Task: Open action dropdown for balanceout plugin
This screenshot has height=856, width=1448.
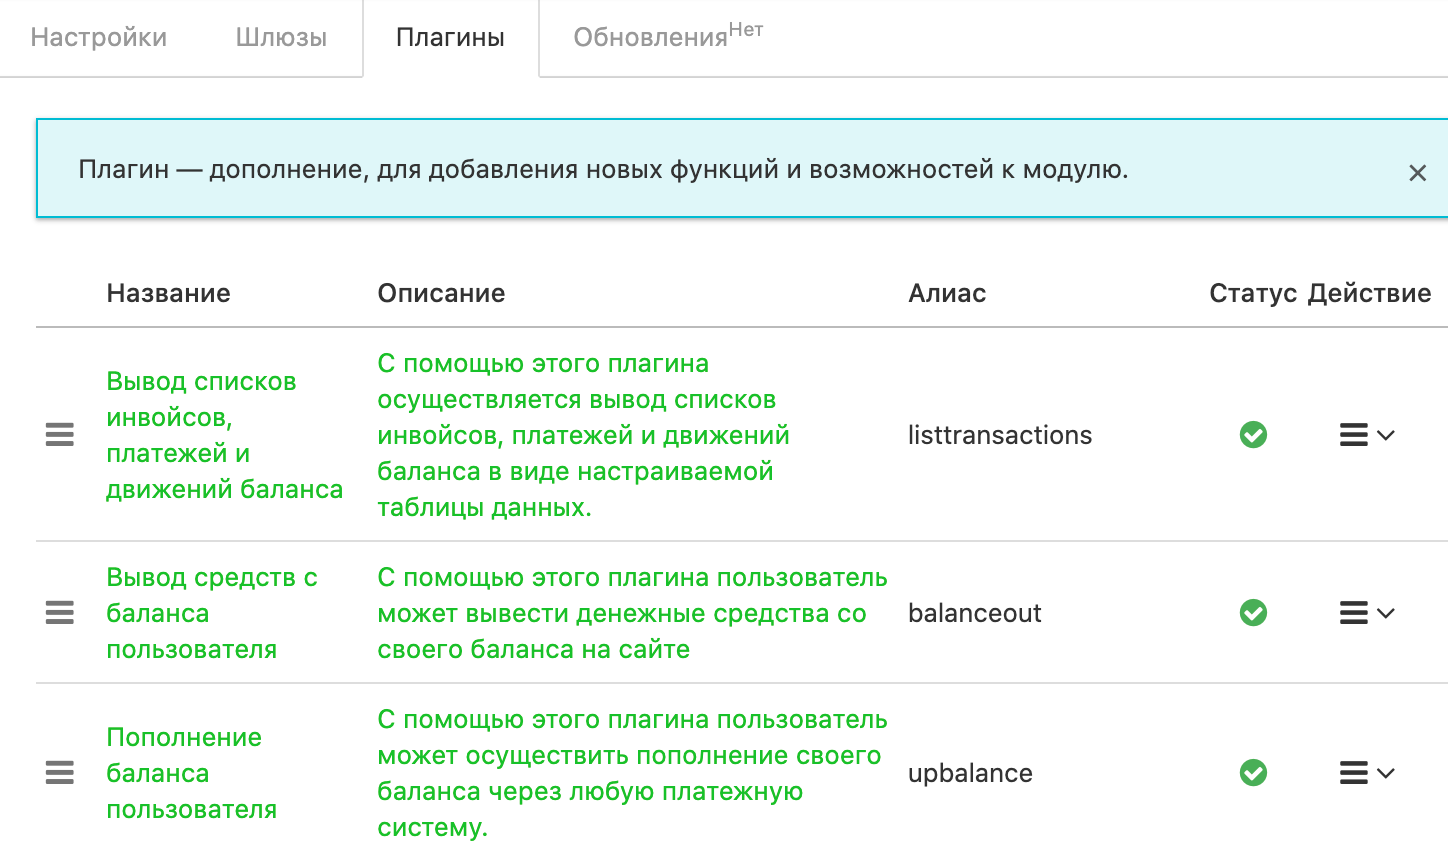Action: [1366, 613]
